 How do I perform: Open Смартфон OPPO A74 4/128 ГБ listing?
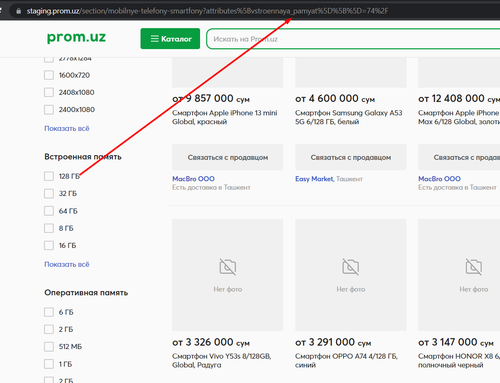(346, 361)
